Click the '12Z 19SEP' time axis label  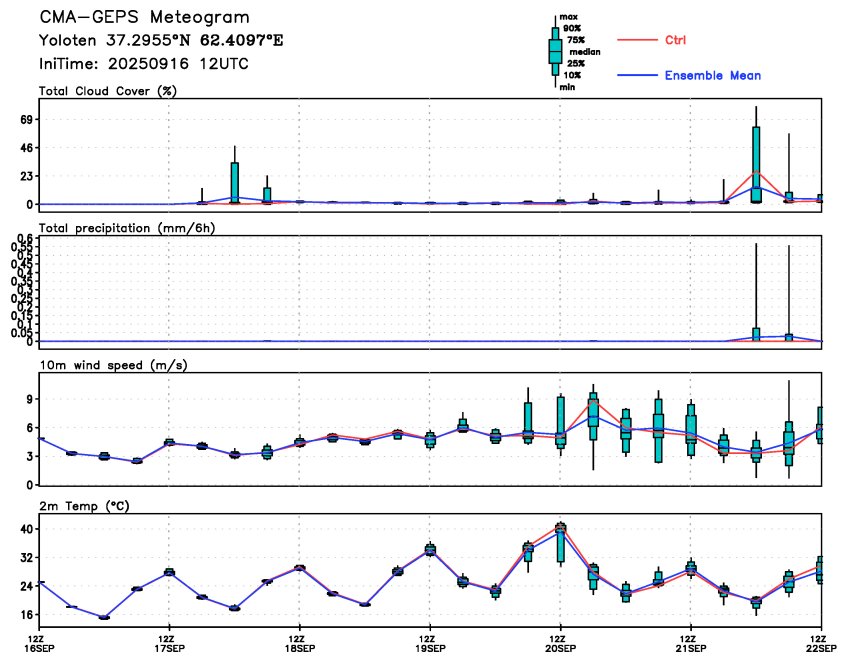[430, 643]
